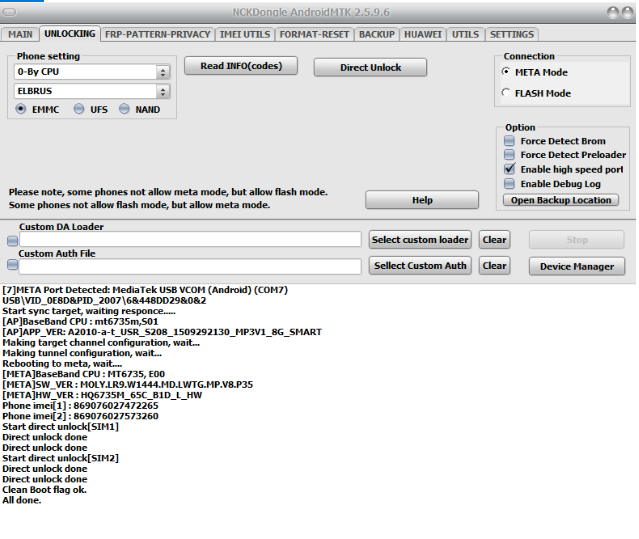Click the 'Clean Boot flag ok.' log line
The image size is (639, 539).
[44, 490]
